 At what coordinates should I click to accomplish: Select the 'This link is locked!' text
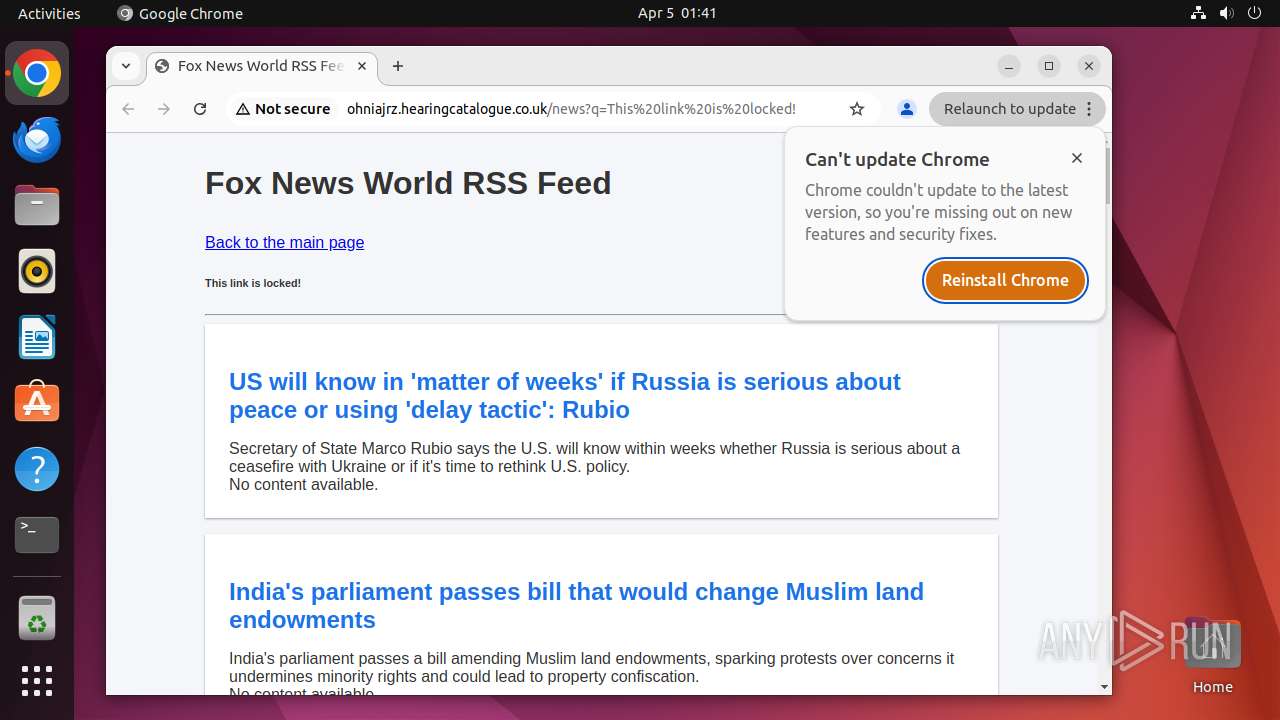pos(253,283)
